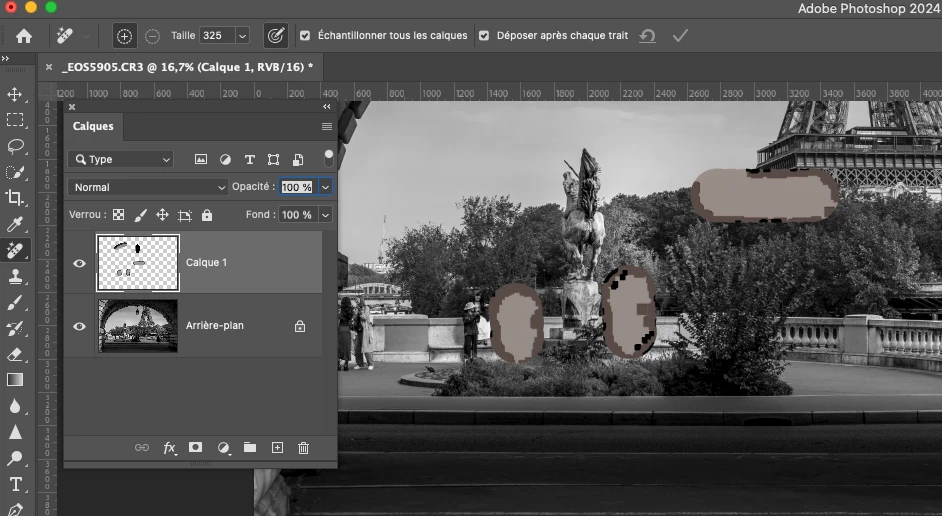Expand the toolbar double-arrow

coord(5,58)
